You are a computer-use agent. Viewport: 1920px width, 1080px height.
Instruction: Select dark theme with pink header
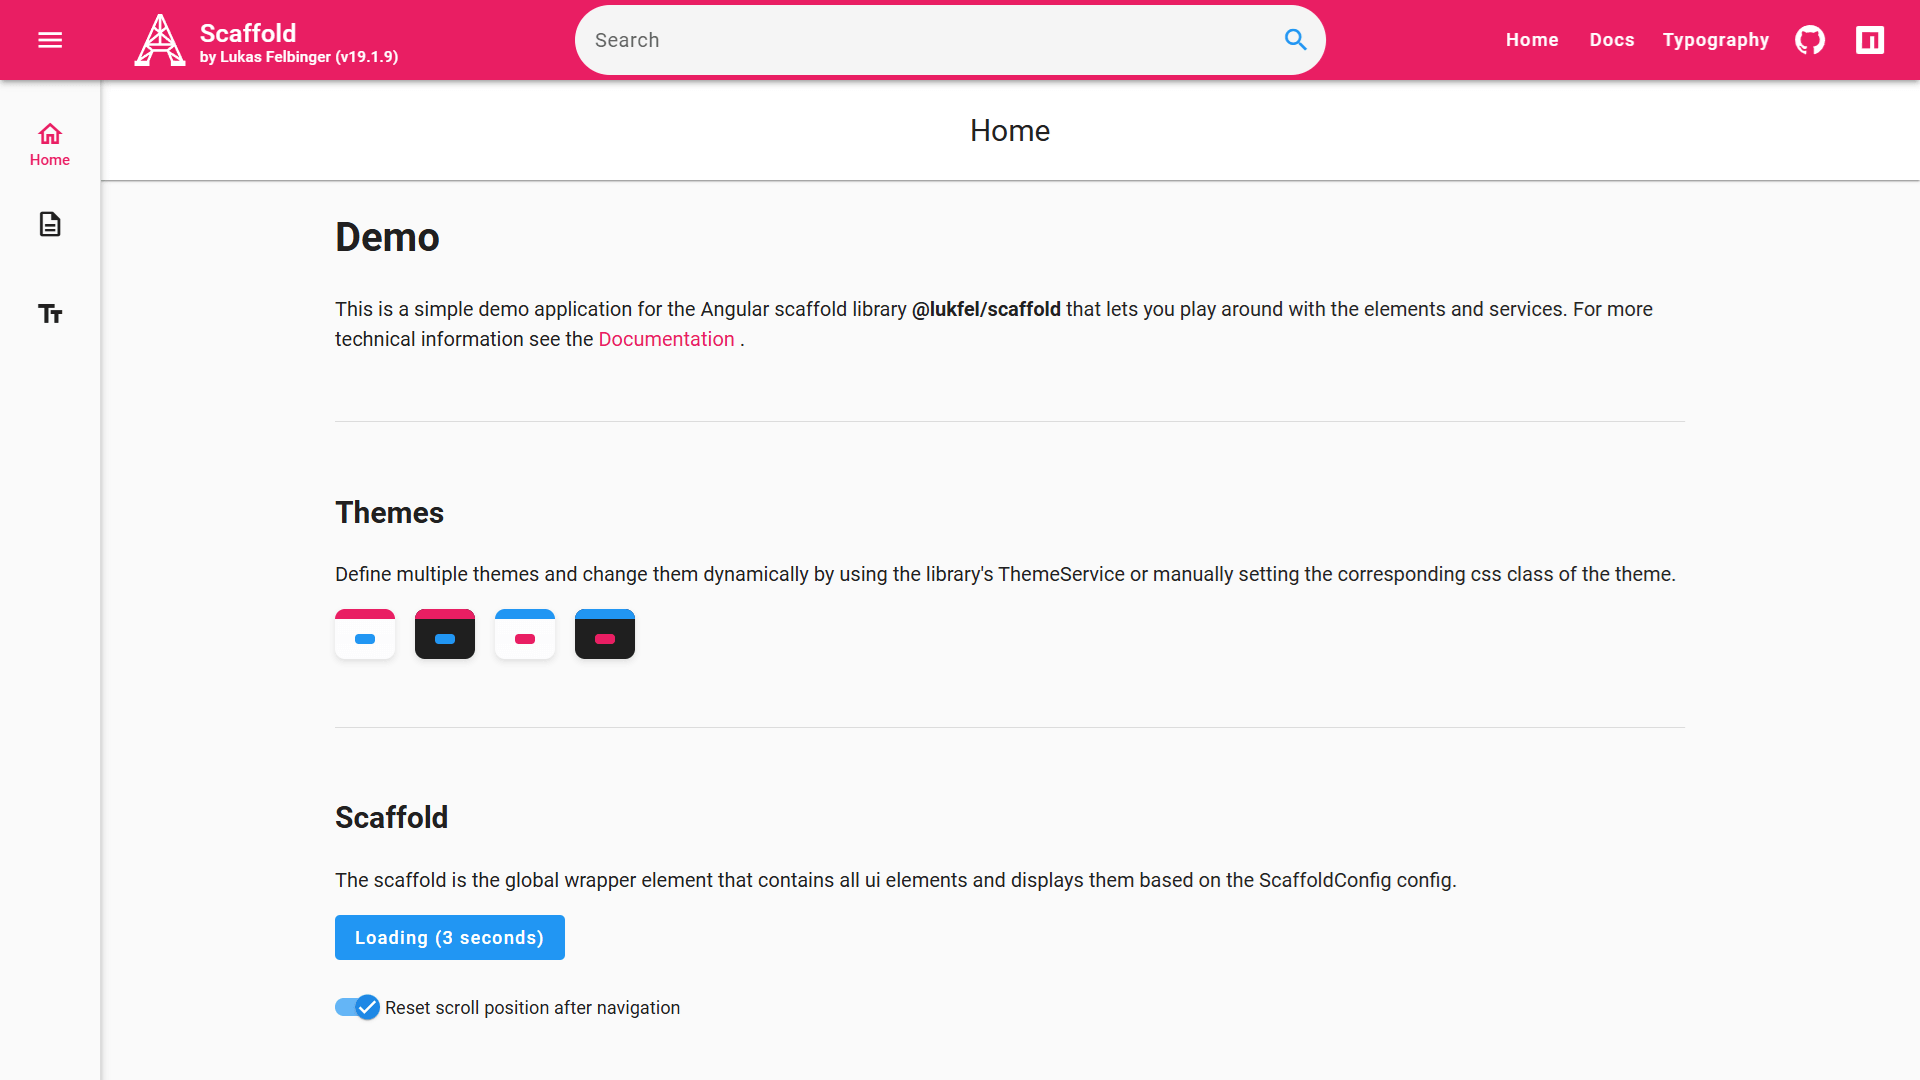coord(445,634)
